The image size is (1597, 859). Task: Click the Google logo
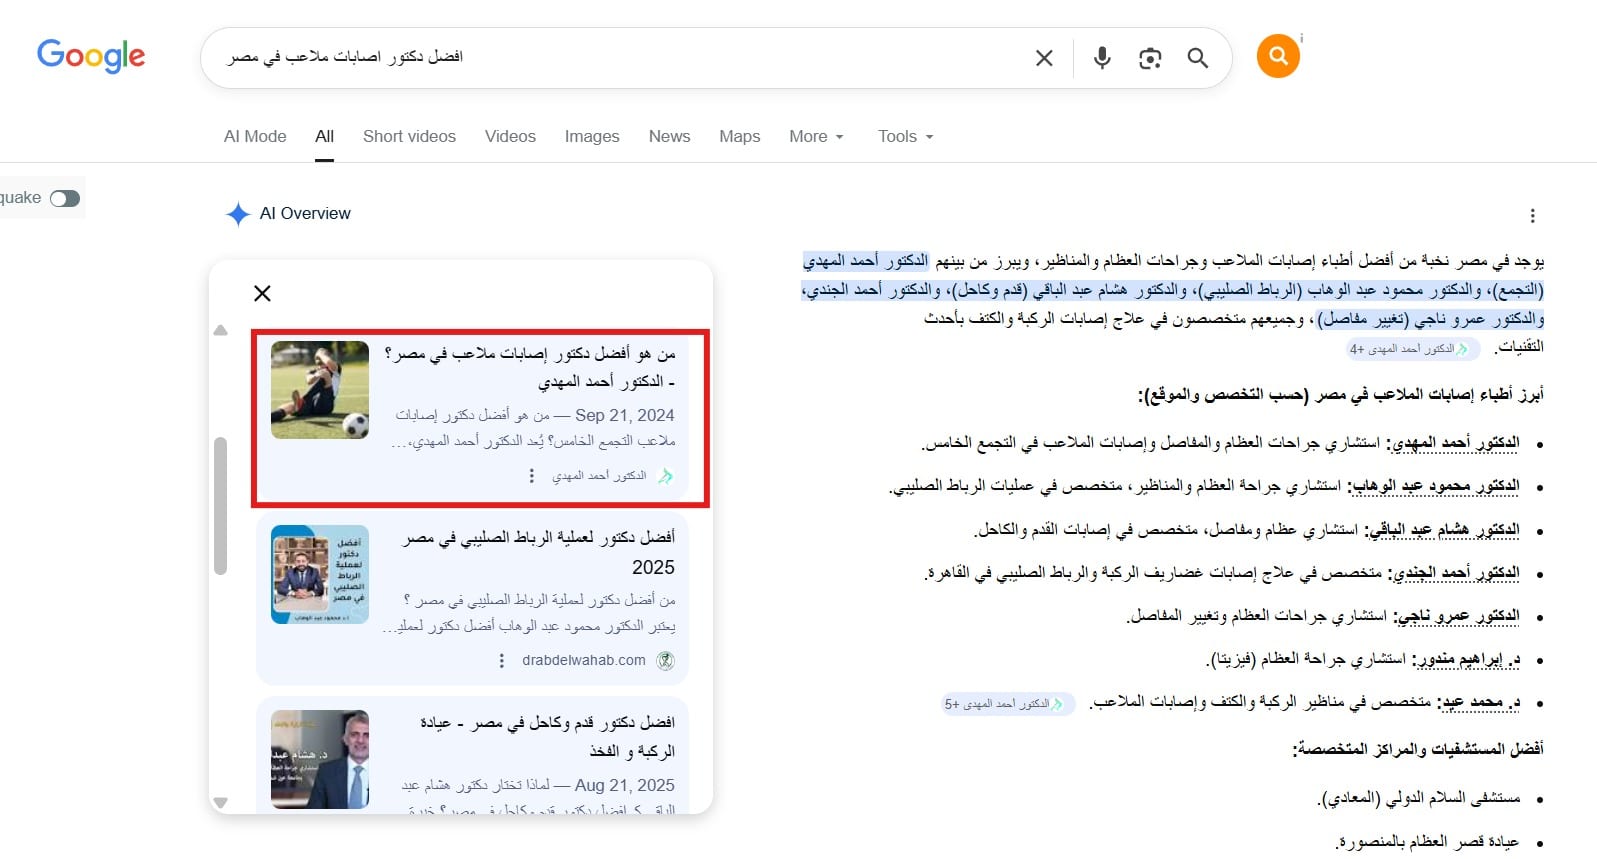pyautogui.click(x=91, y=56)
